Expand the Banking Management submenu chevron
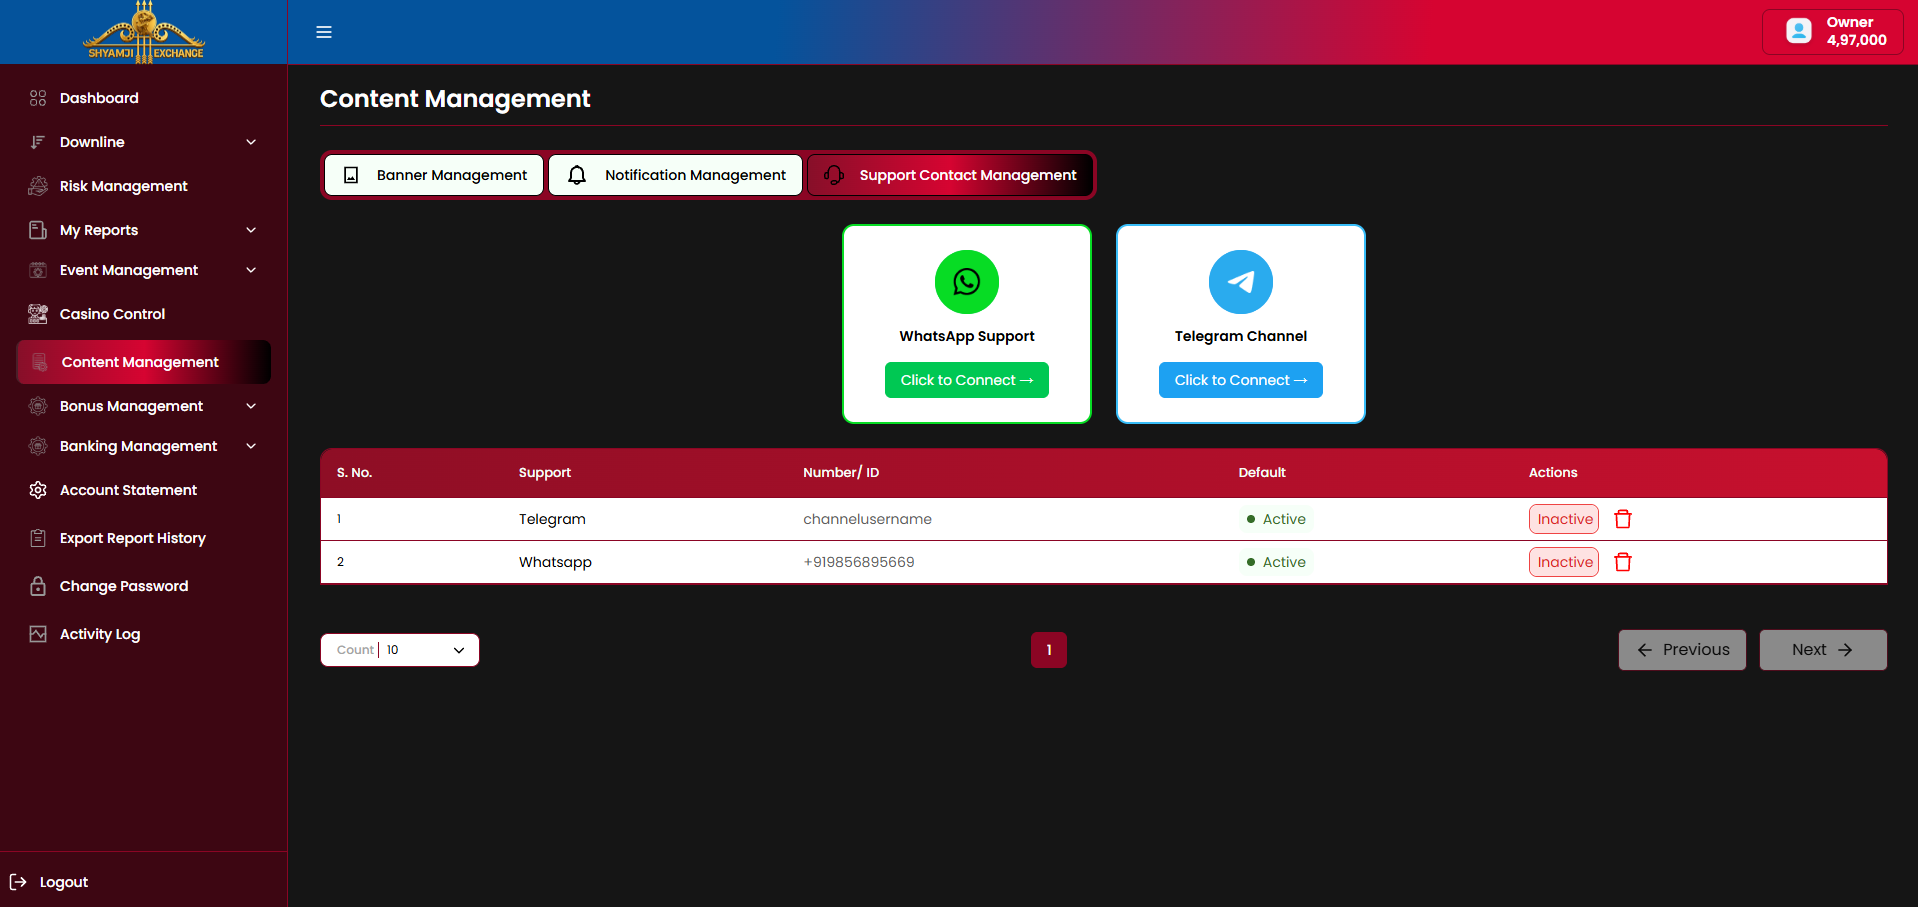 pos(251,446)
